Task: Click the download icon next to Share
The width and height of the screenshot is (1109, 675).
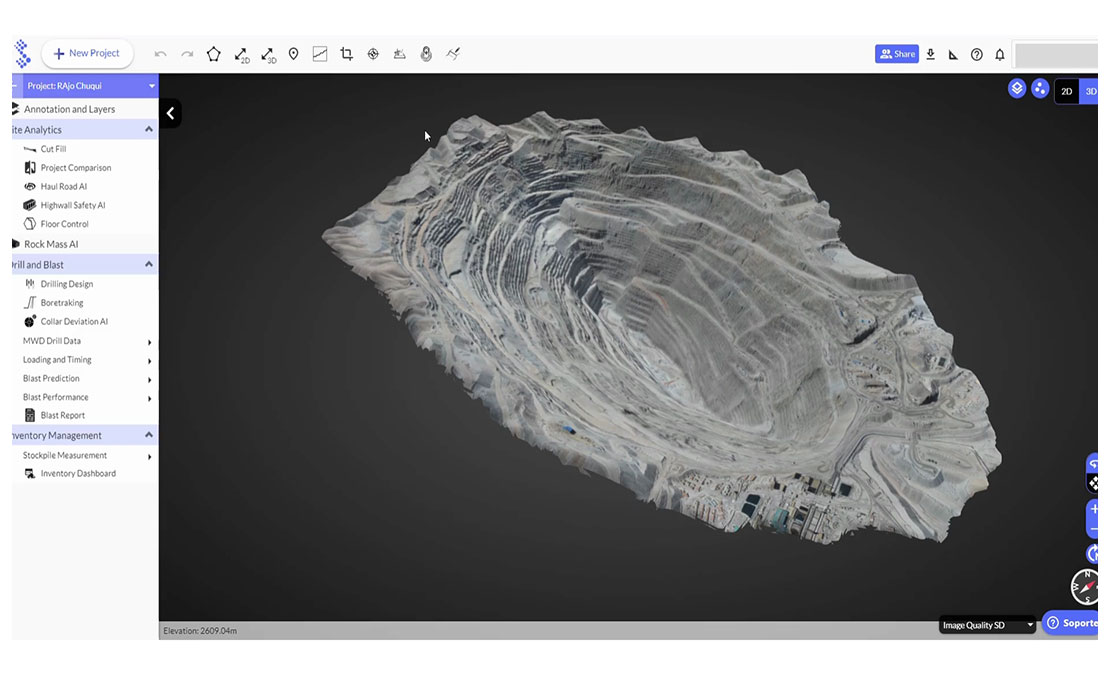Action: pos(930,54)
